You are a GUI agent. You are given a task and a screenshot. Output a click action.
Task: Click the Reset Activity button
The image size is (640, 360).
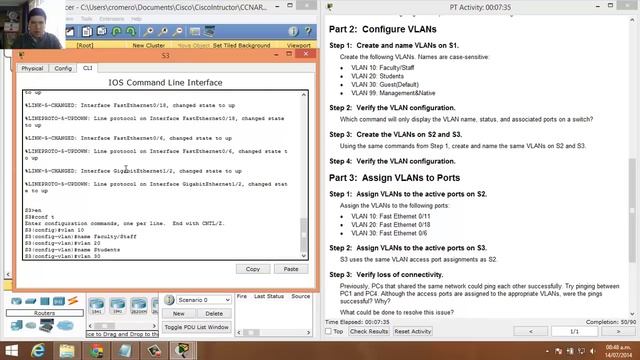tap(413, 331)
